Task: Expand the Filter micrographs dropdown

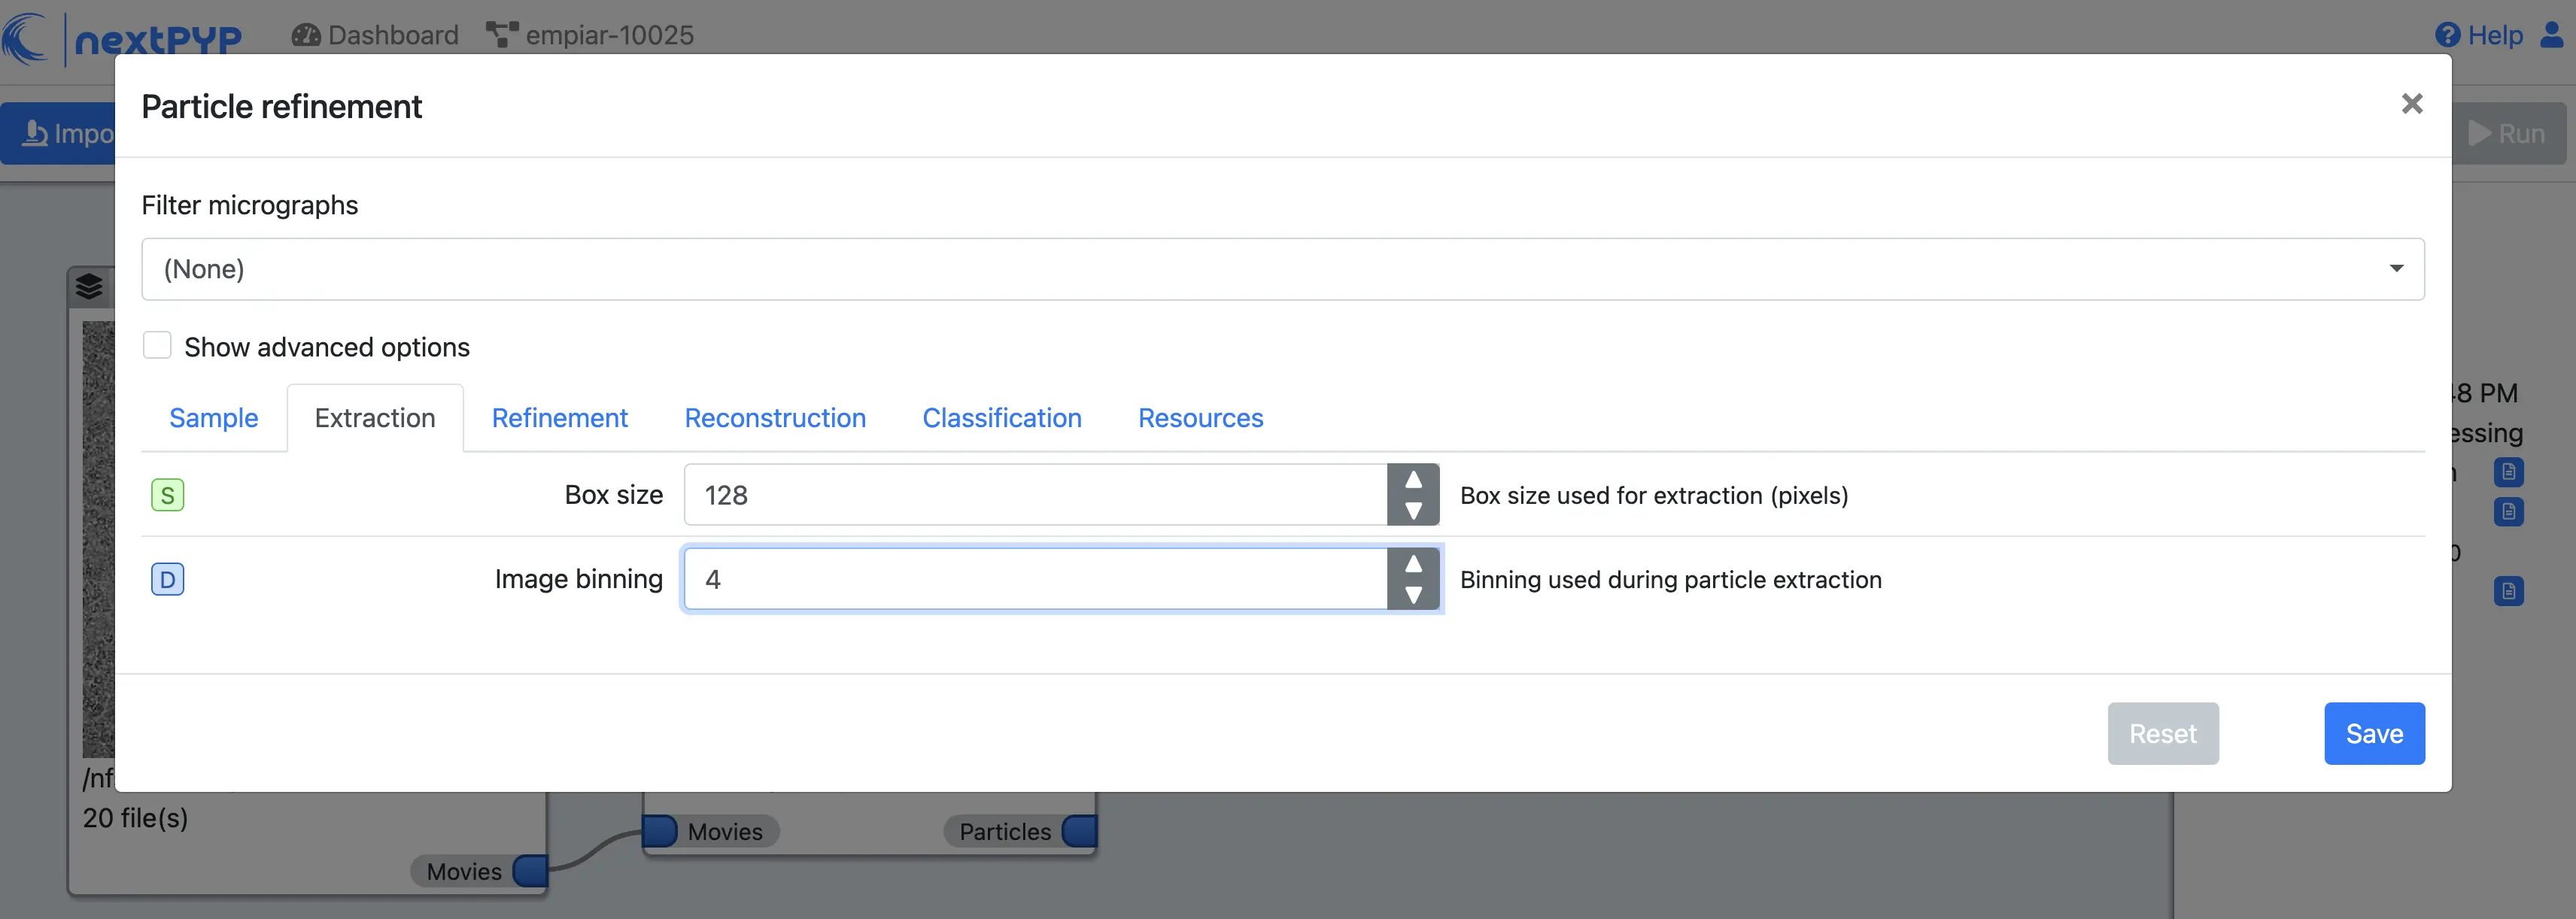Action: tap(1282, 269)
